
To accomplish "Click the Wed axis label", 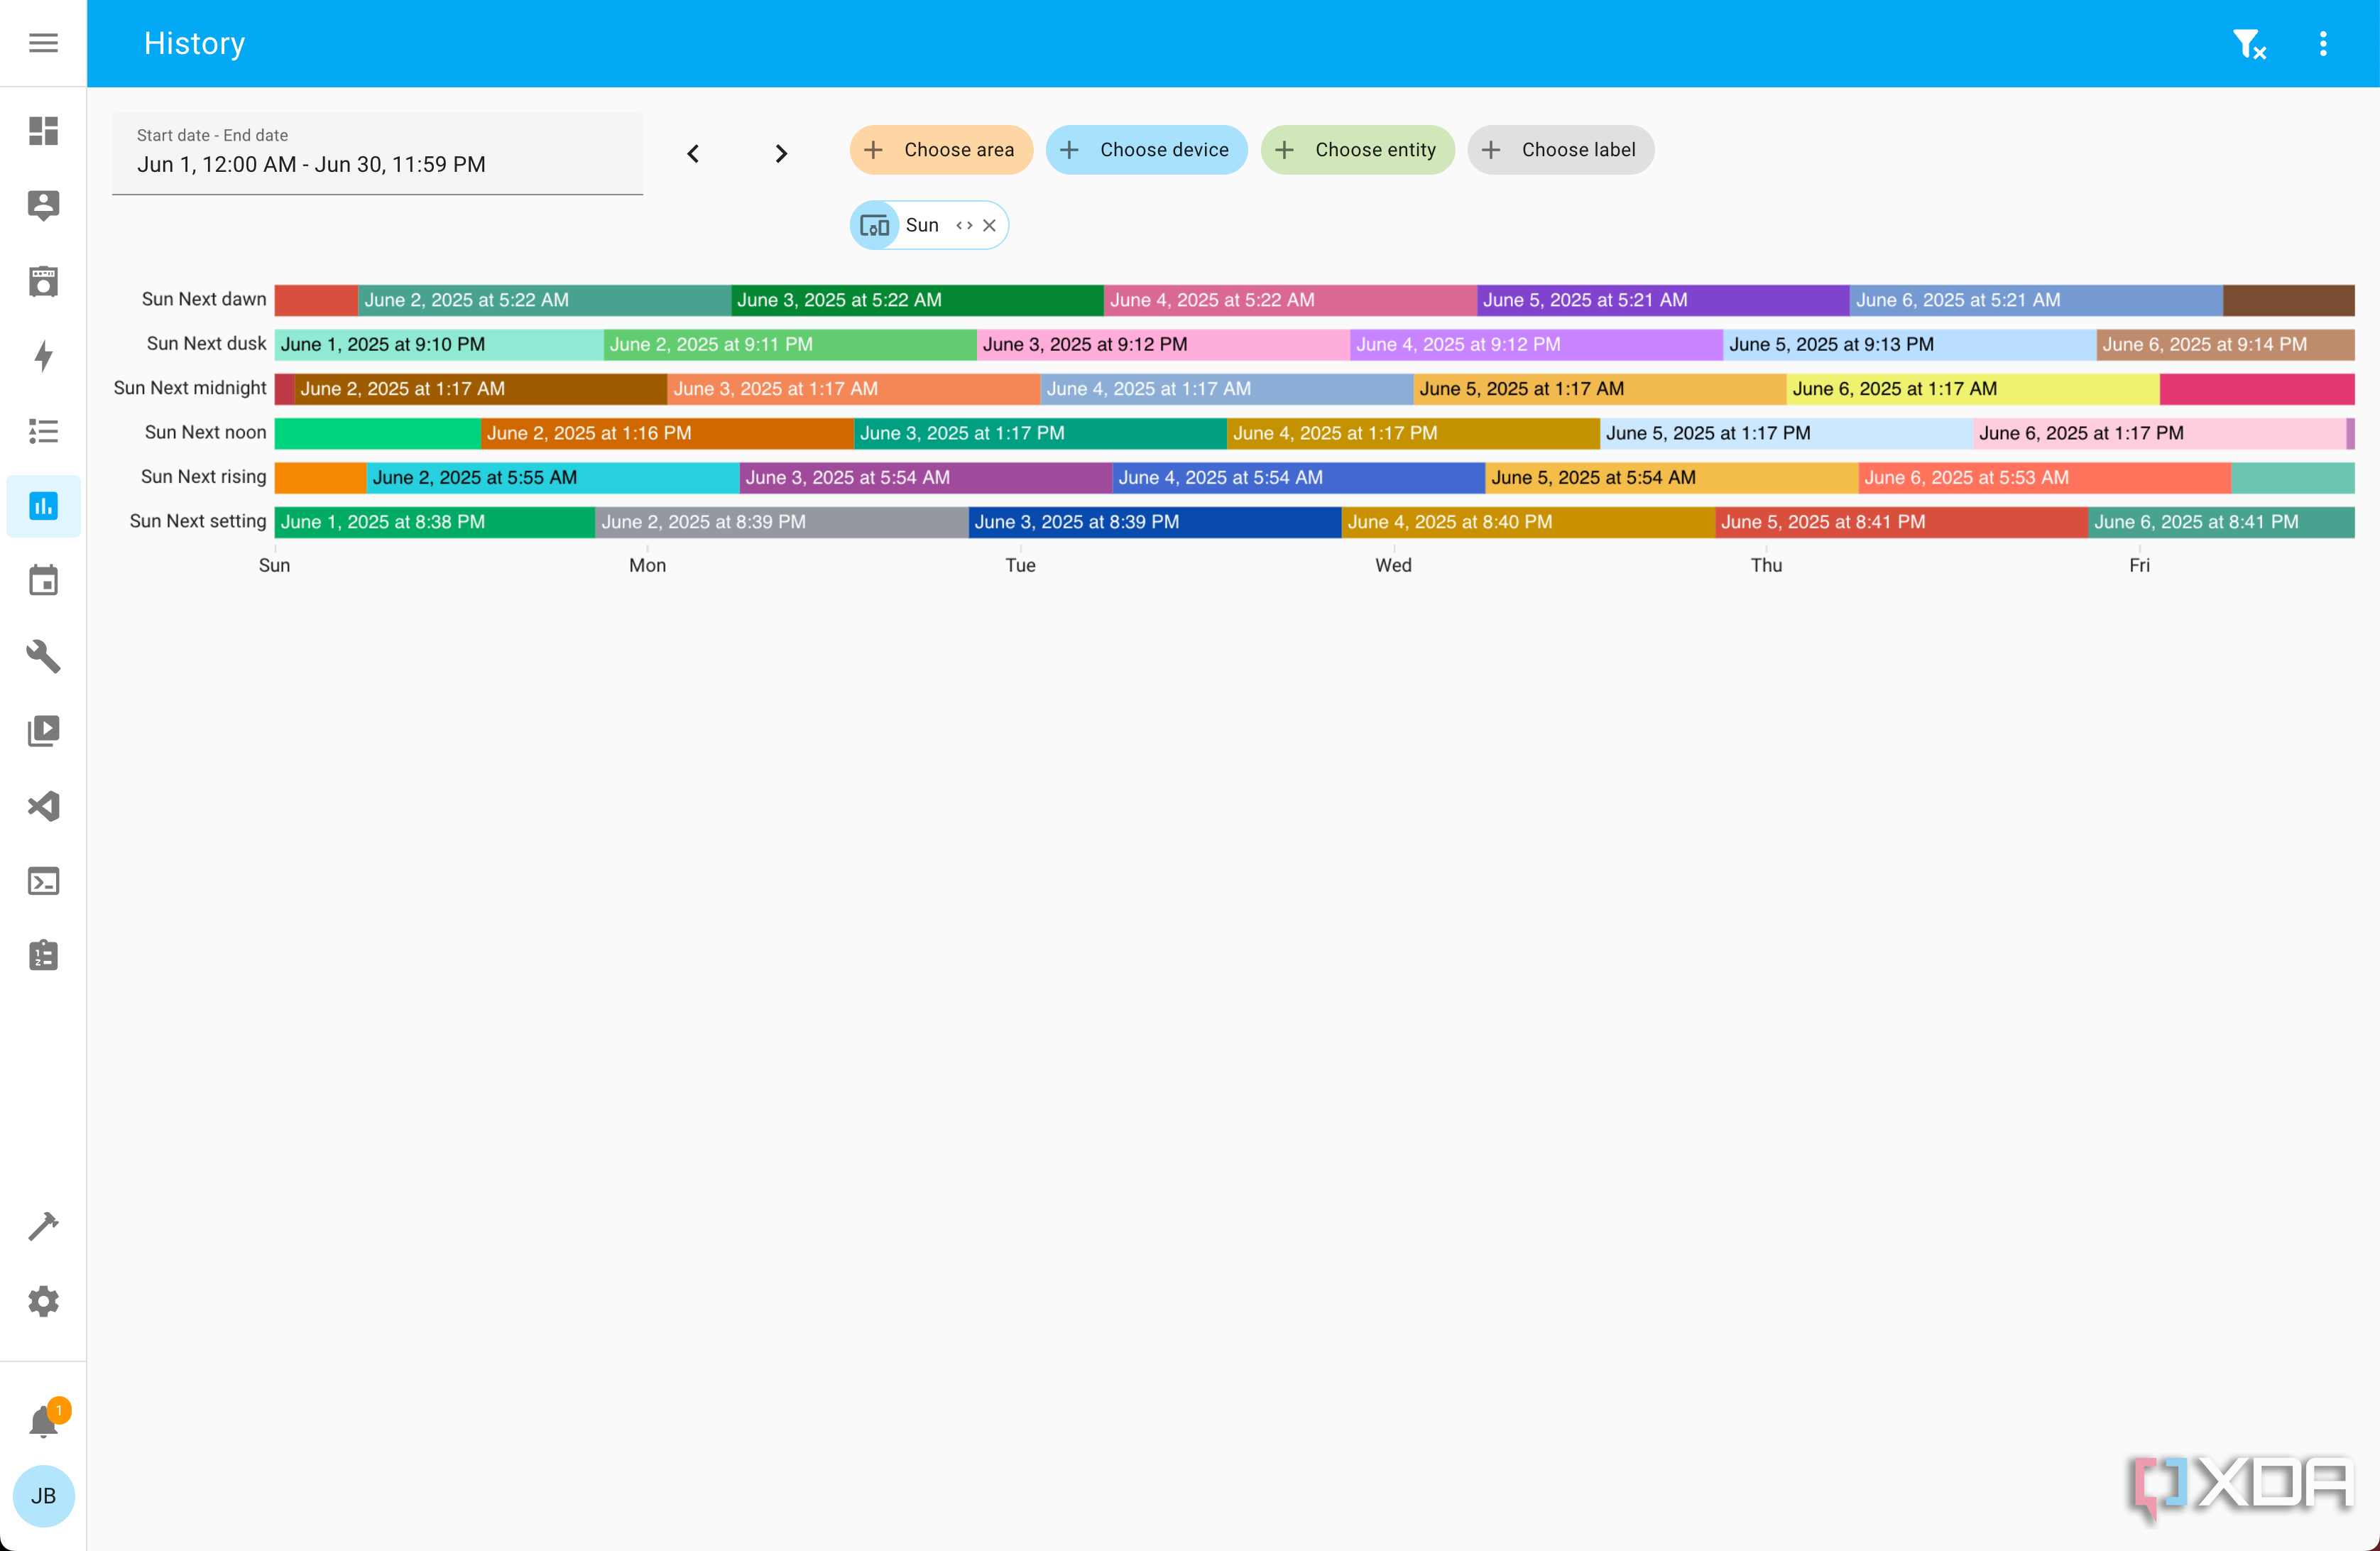I will (x=1393, y=565).
